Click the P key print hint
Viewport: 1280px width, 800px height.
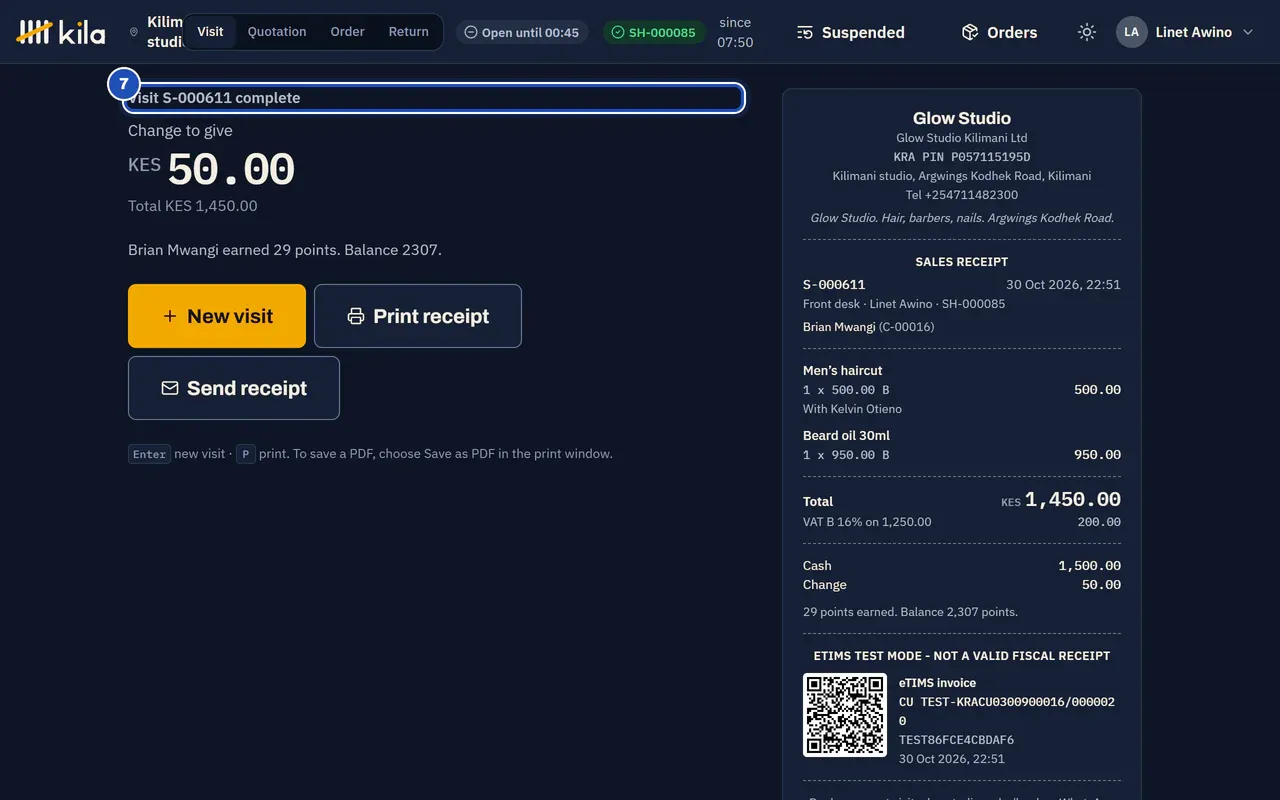[246, 454]
